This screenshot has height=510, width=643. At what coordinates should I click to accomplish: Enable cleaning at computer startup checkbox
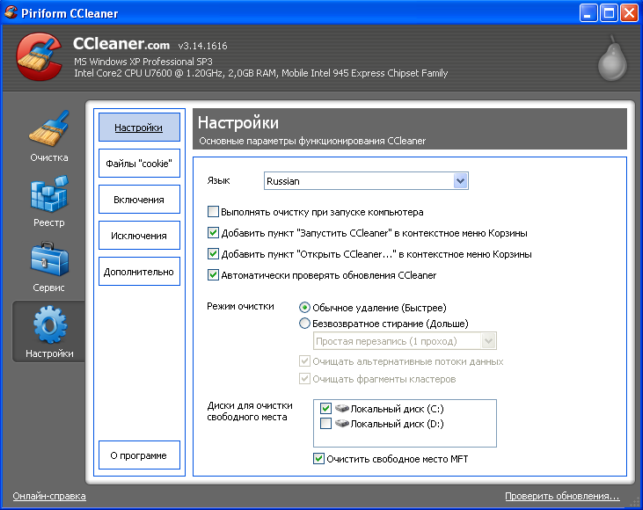[213, 212]
